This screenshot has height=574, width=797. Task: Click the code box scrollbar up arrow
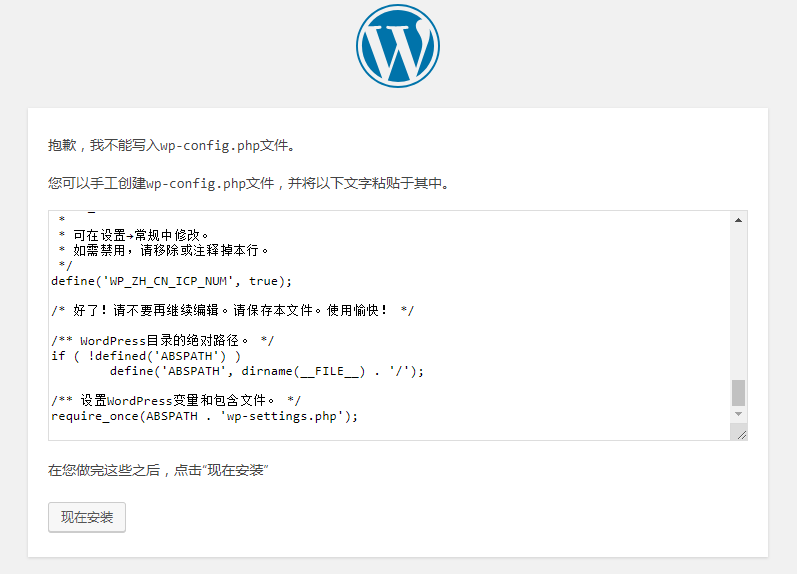coord(738,220)
